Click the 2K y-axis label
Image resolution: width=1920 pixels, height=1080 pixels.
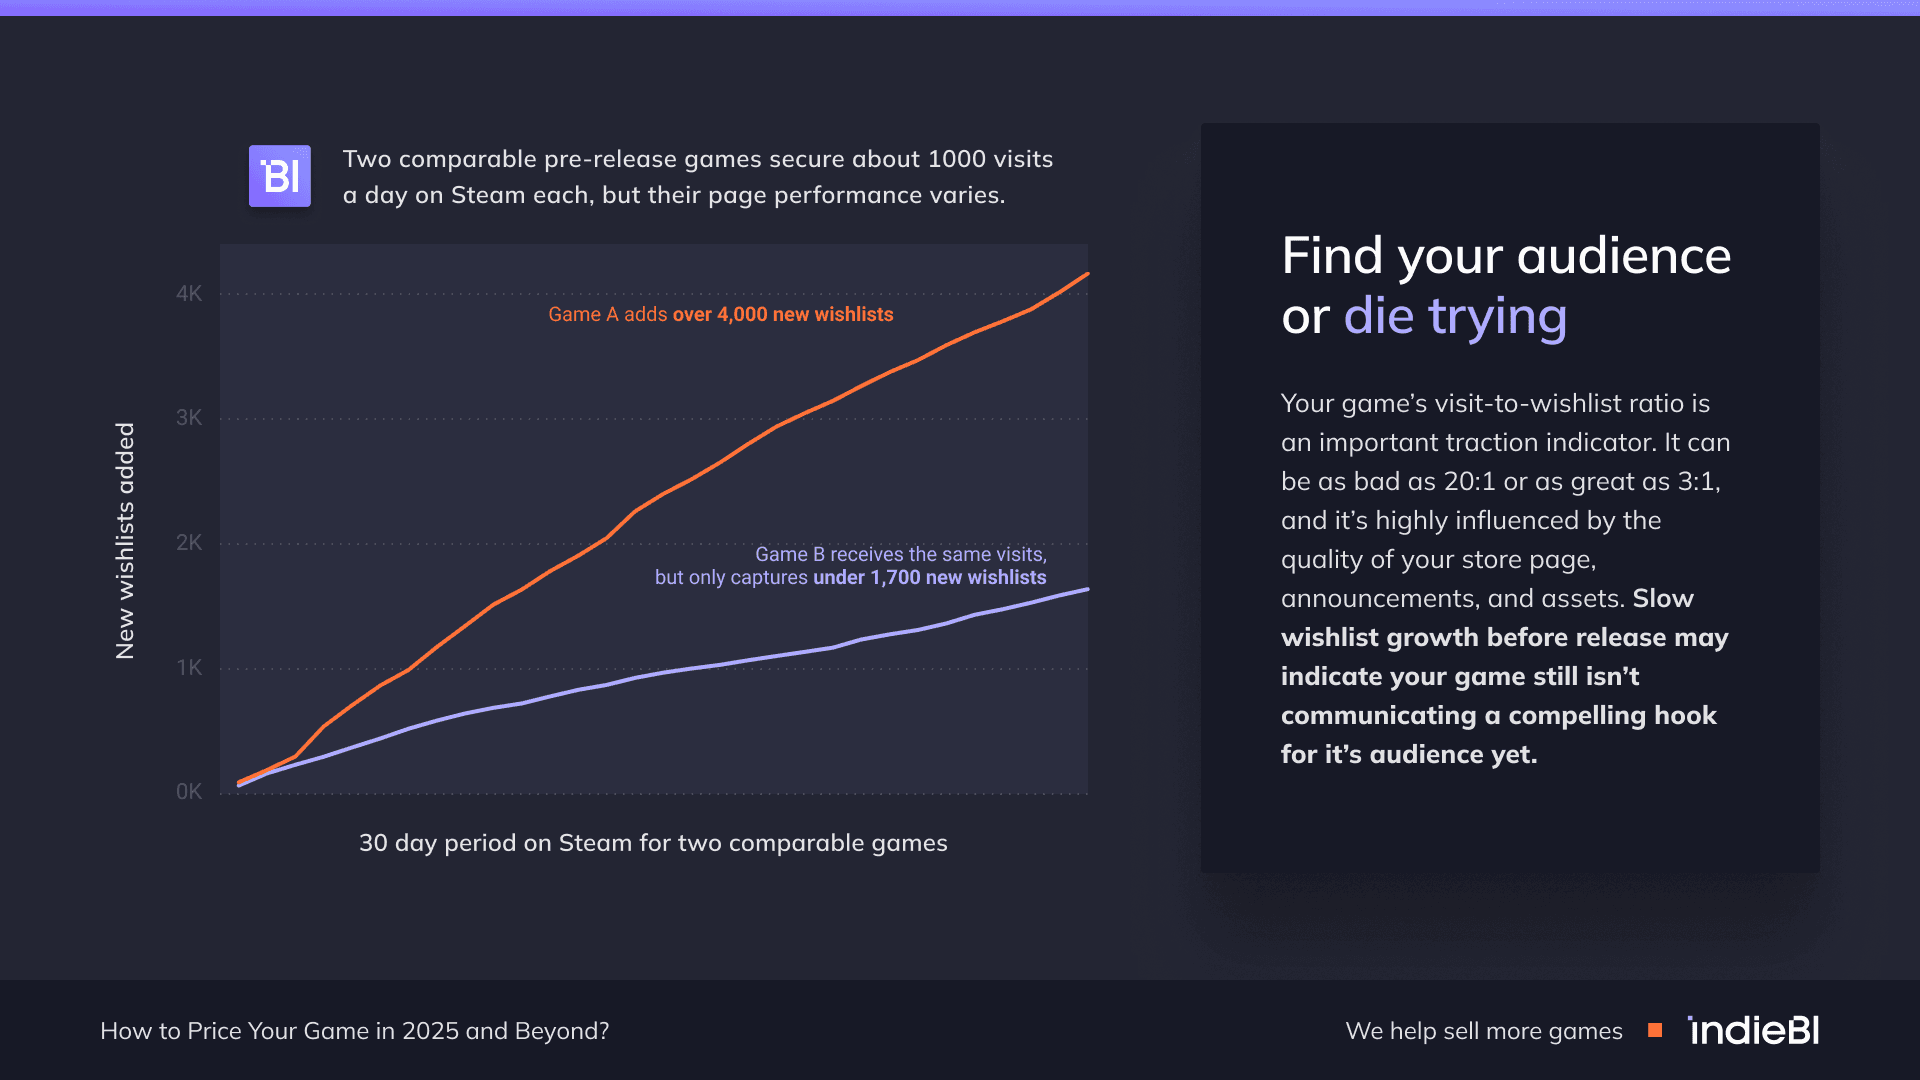(x=189, y=543)
